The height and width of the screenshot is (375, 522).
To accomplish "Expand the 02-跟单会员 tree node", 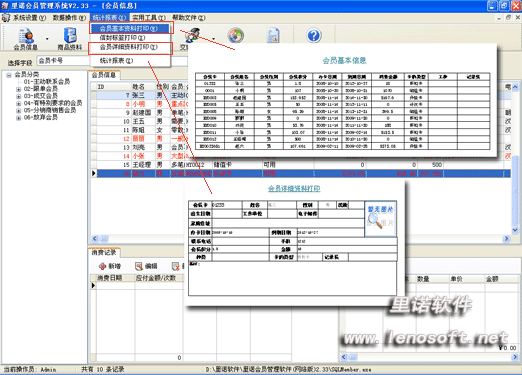I will point(18,89).
